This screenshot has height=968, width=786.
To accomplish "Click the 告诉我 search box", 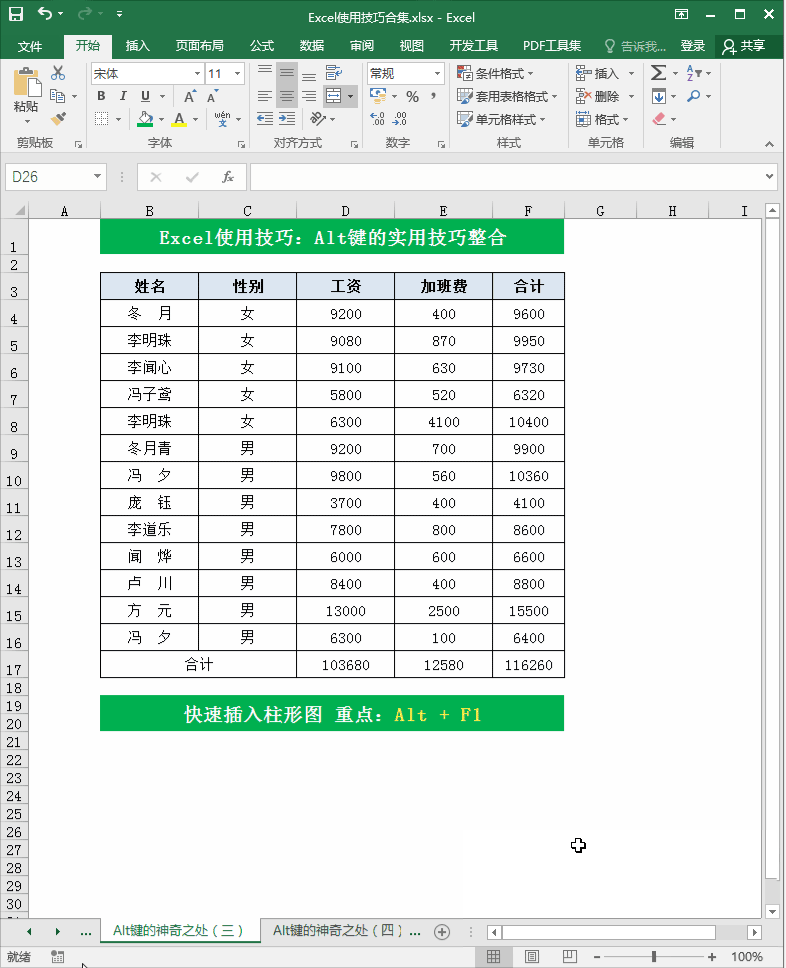I will pos(636,46).
